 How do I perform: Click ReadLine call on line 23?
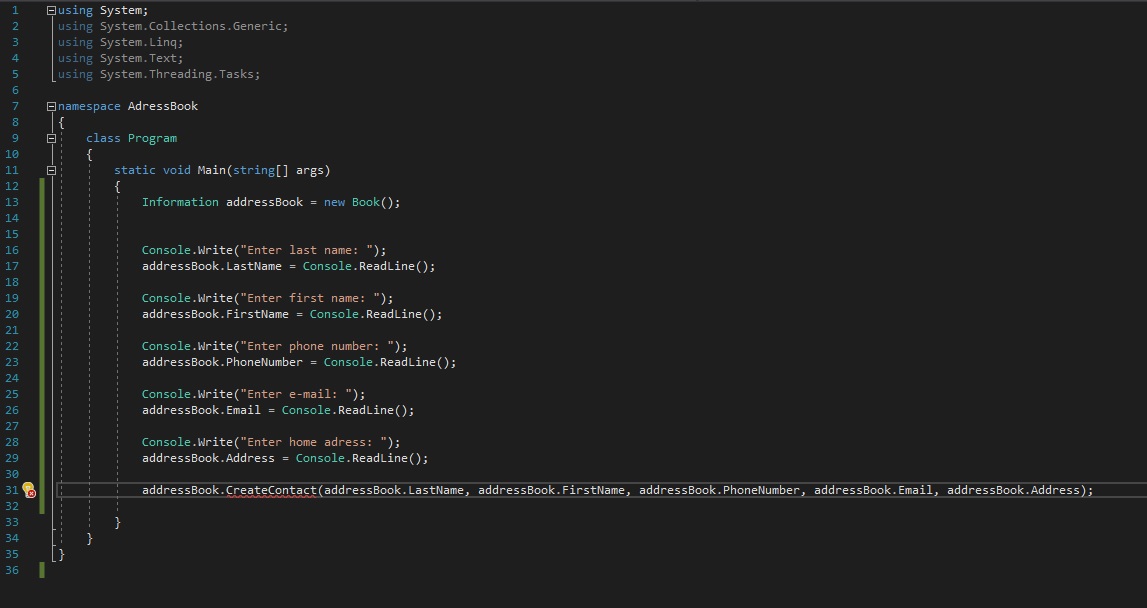pos(408,363)
